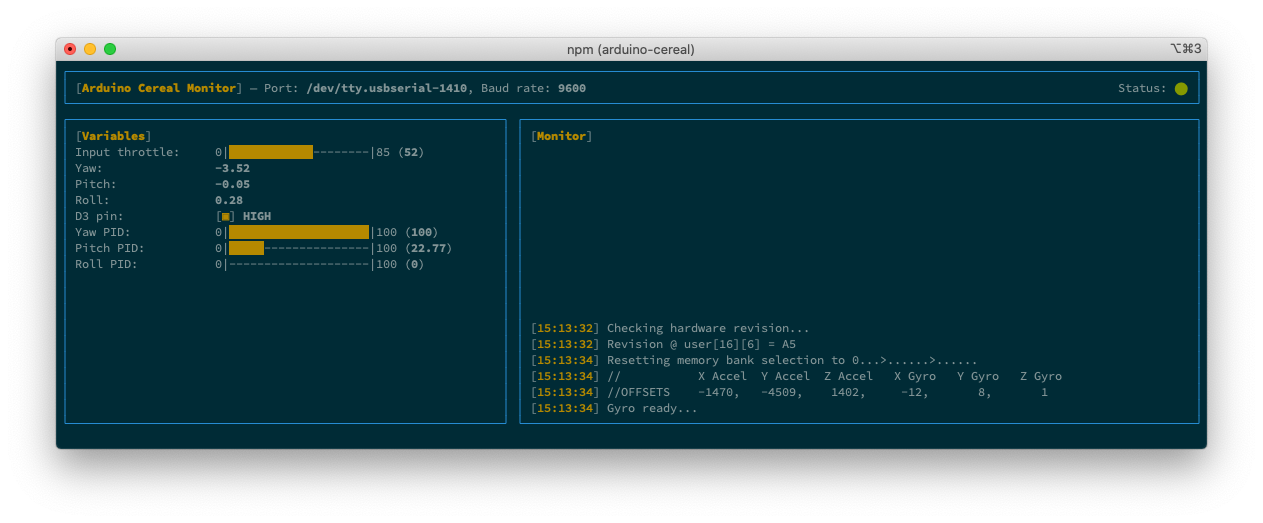This screenshot has height=523, width=1263.
Task: Click the empty Roll PID bar
Action: [299, 264]
